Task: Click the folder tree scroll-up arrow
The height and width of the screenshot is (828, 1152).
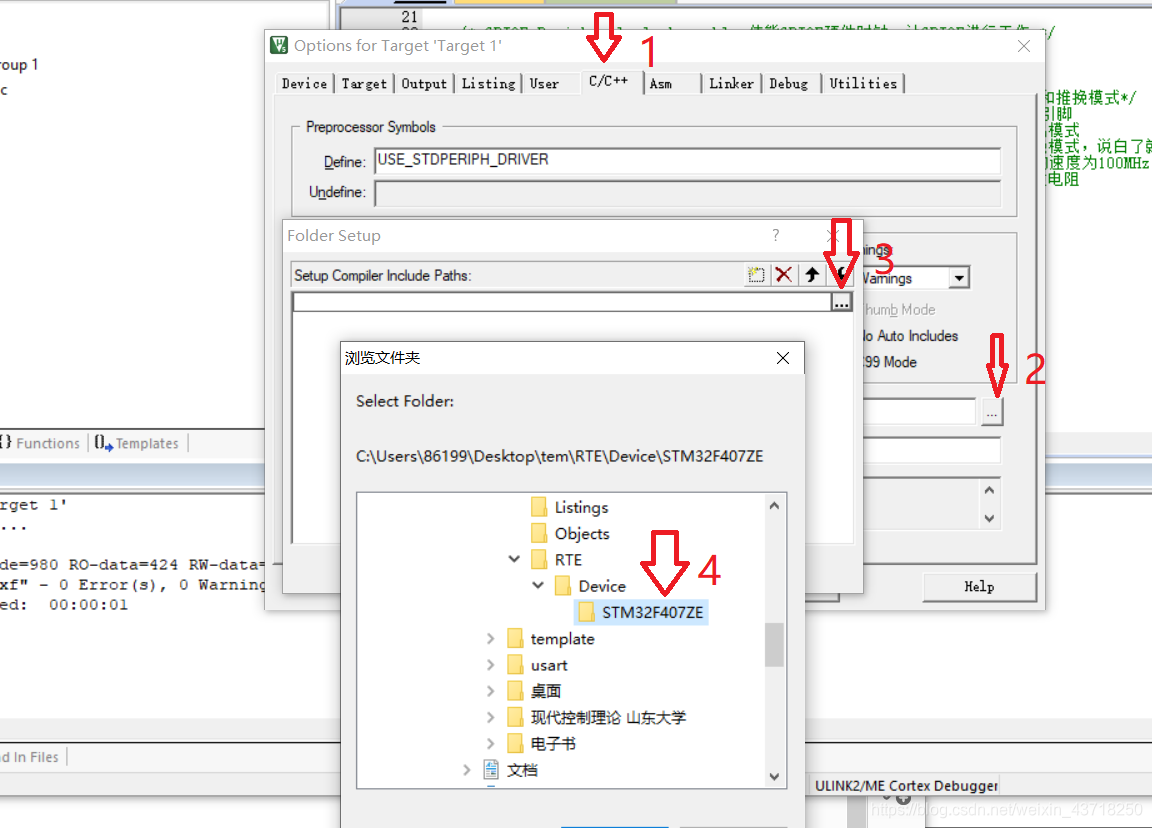Action: [x=774, y=505]
